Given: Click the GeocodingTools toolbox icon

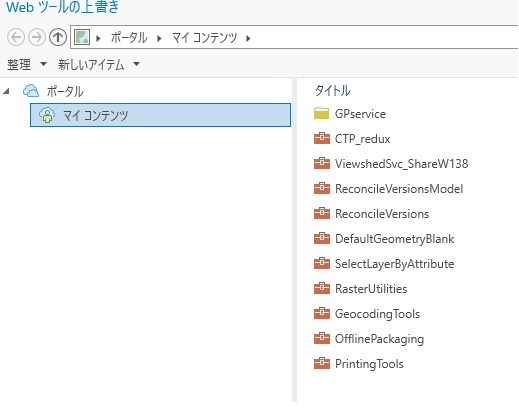Looking at the screenshot, I should click(x=322, y=313).
